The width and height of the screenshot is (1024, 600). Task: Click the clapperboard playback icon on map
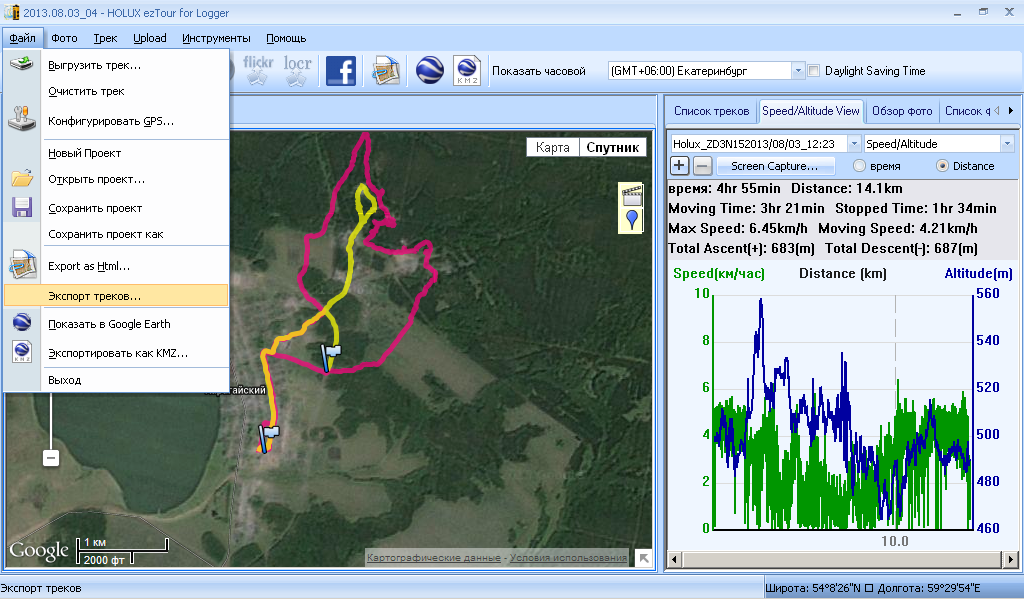pos(632,195)
